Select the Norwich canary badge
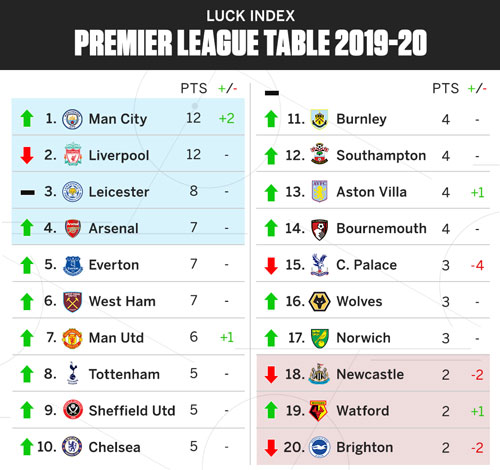Image resolution: width=500 pixels, height=470 pixels. 320,338
